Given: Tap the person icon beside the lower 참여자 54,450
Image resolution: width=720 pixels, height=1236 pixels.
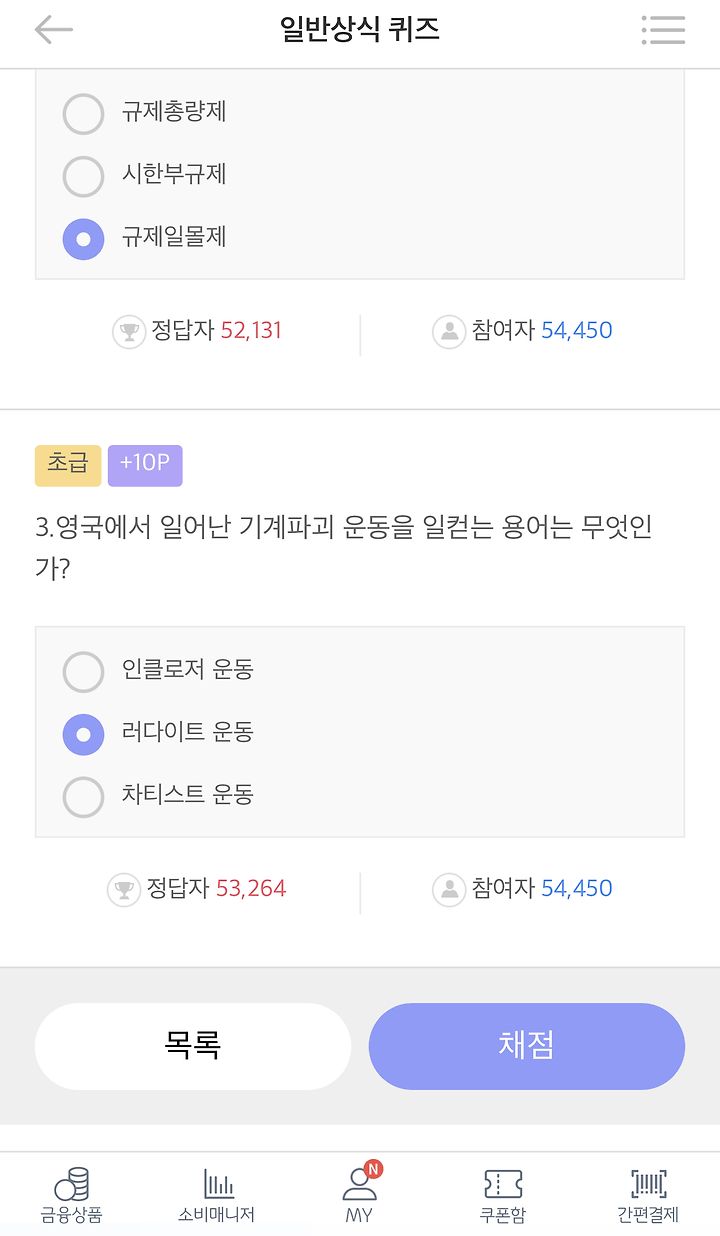Looking at the screenshot, I should 449,889.
